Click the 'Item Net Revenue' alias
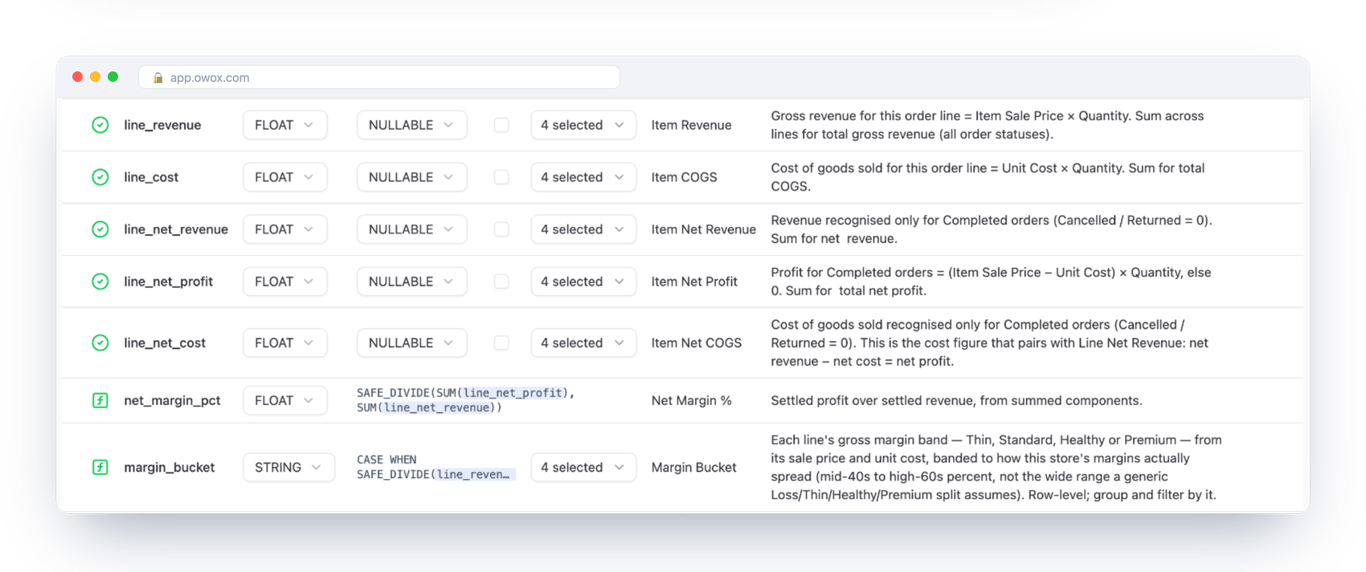The width and height of the screenshot is (1366, 572). tap(703, 229)
